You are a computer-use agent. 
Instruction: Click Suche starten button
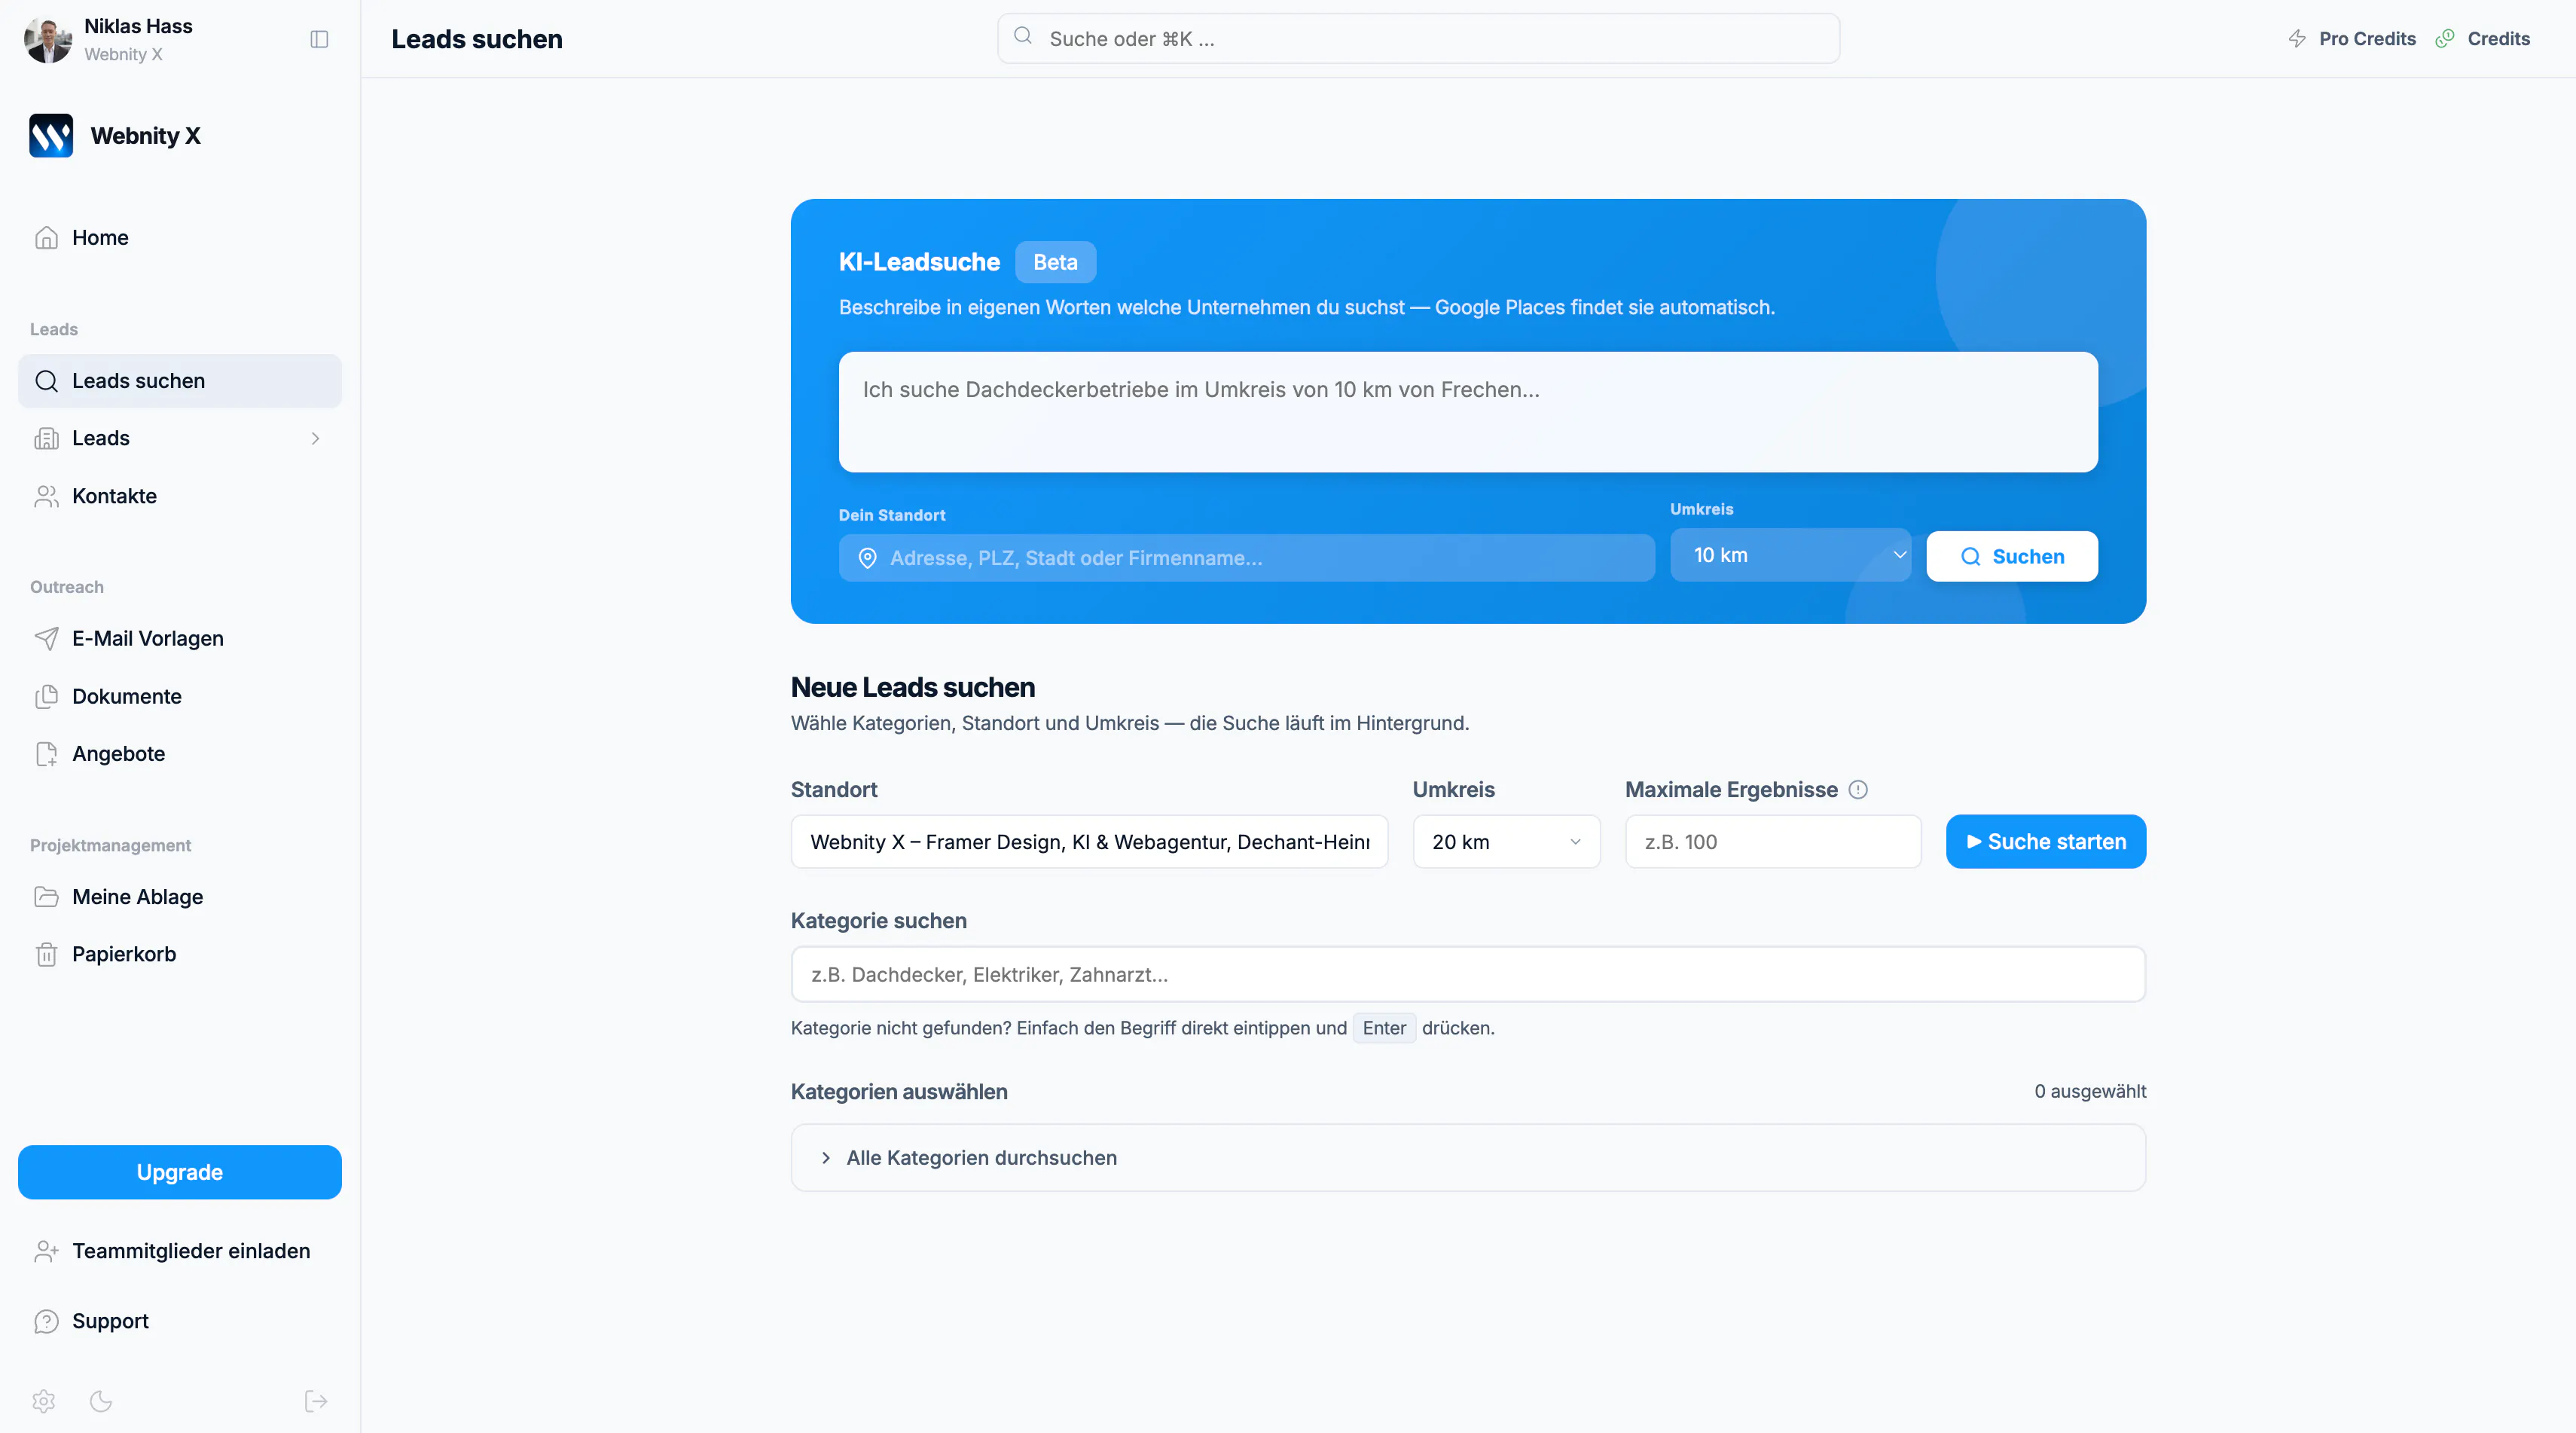pos(2046,842)
